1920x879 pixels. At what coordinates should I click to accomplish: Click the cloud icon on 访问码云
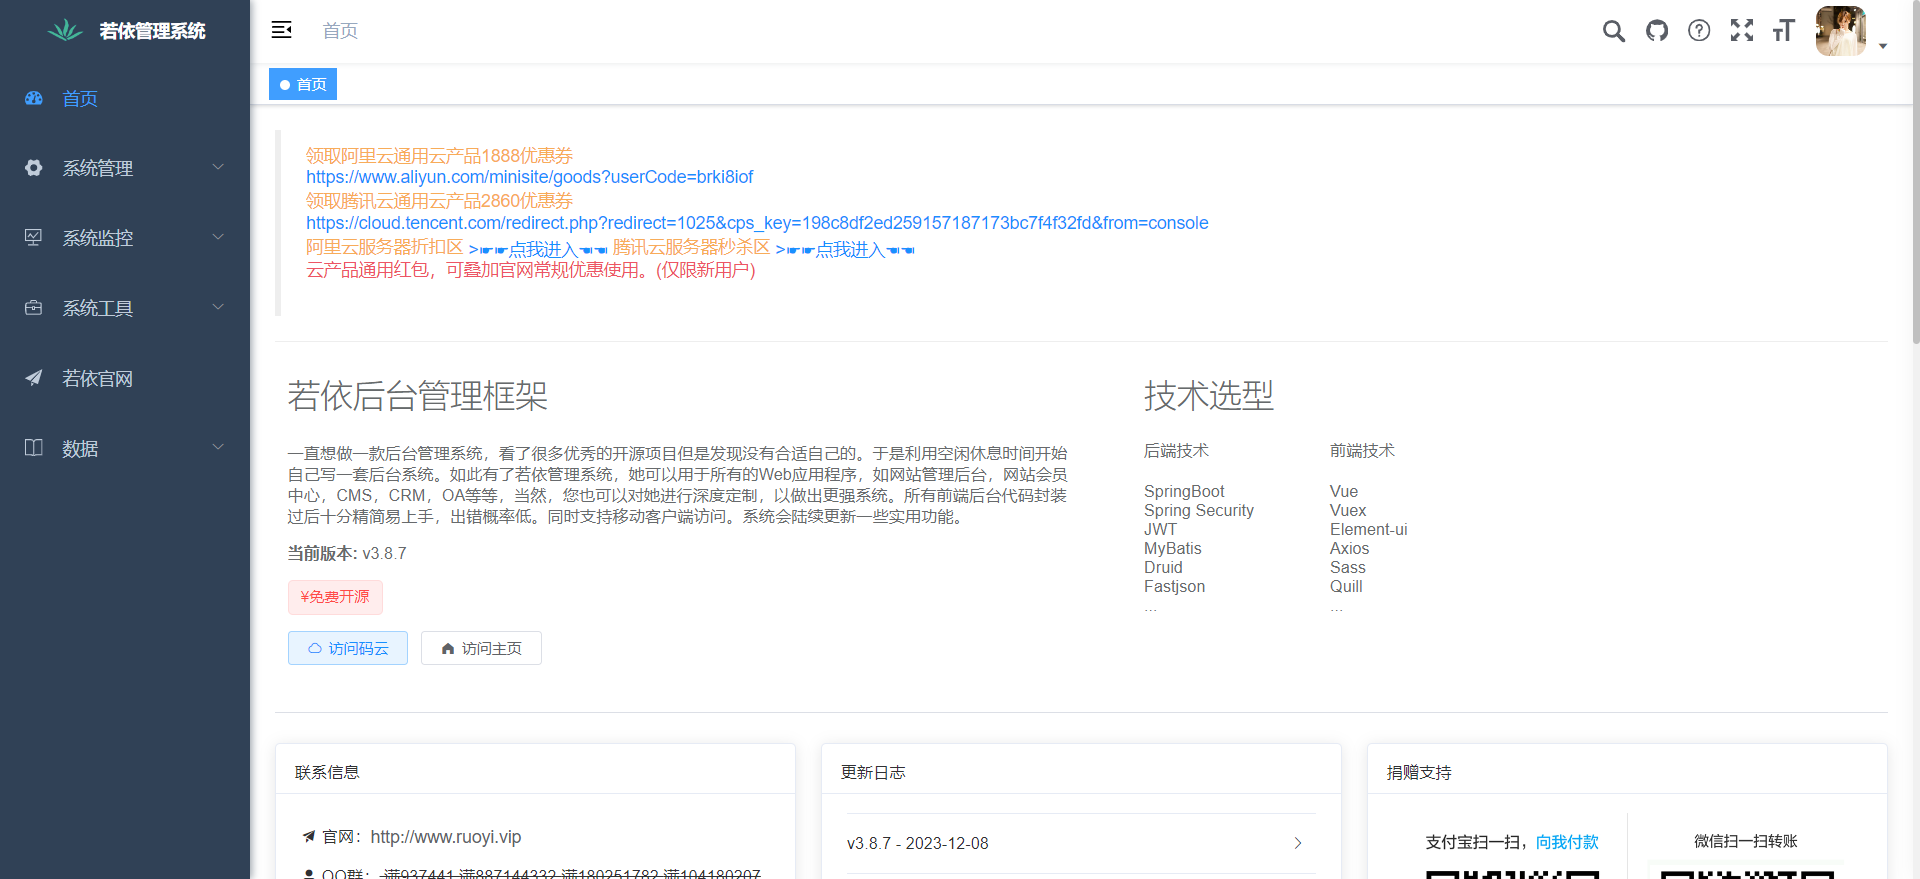[x=315, y=648]
